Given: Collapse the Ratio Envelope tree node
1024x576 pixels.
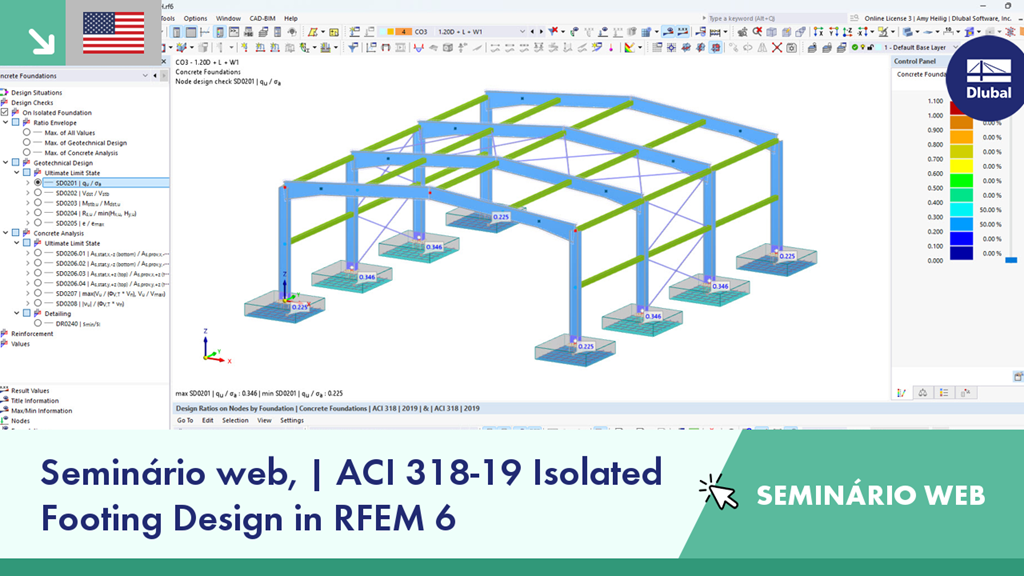Looking at the screenshot, I should (x=6, y=122).
